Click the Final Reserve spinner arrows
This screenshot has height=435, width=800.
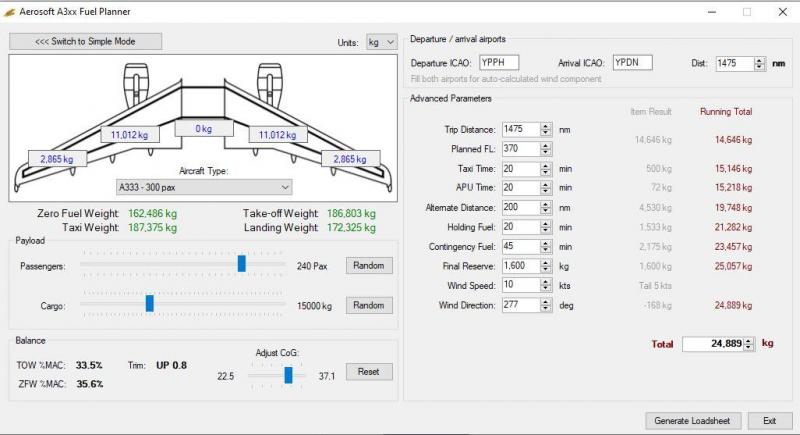[546, 266]
